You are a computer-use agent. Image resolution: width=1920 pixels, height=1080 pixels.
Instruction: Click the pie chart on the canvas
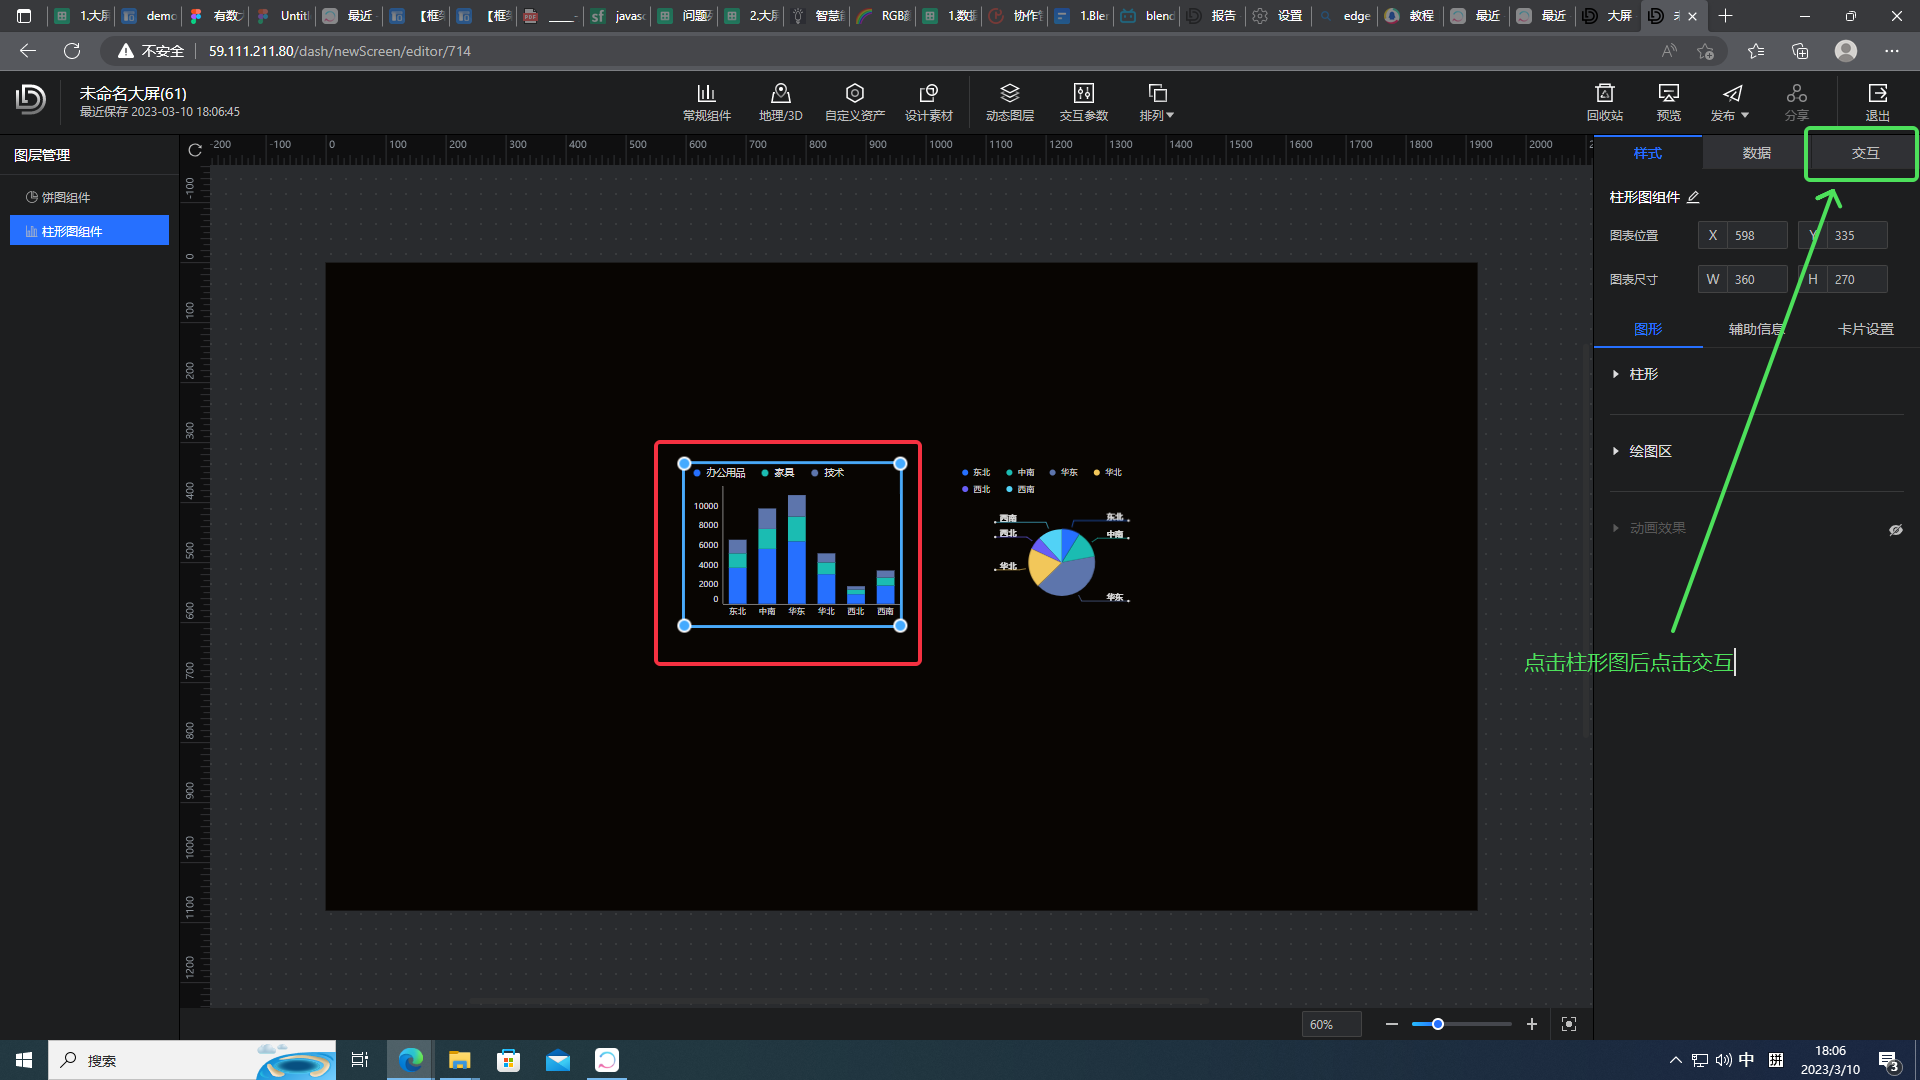coord(1062,562)
